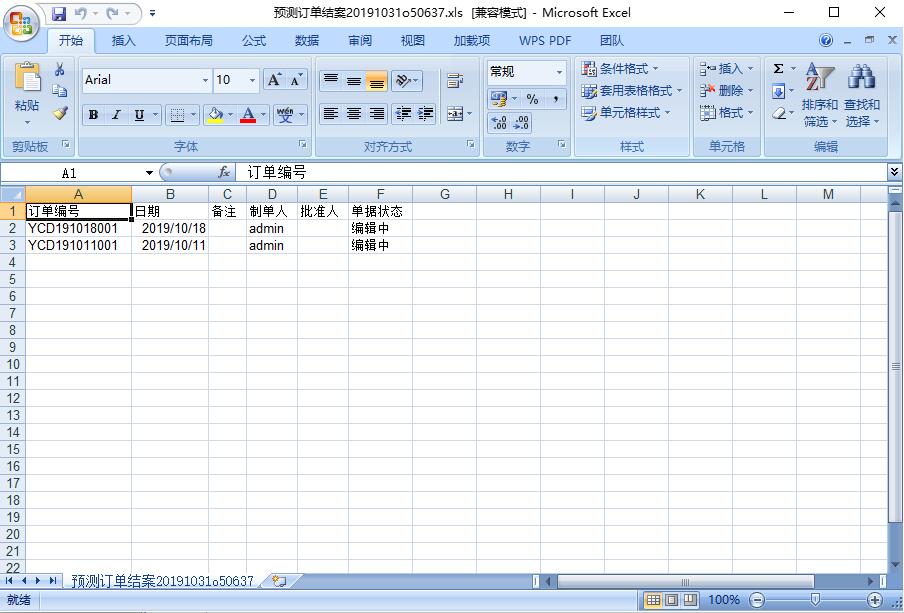The height and width of the screenshot is (613, 904).
Task: Toggle italic formatting
Action: pos(116,115)
